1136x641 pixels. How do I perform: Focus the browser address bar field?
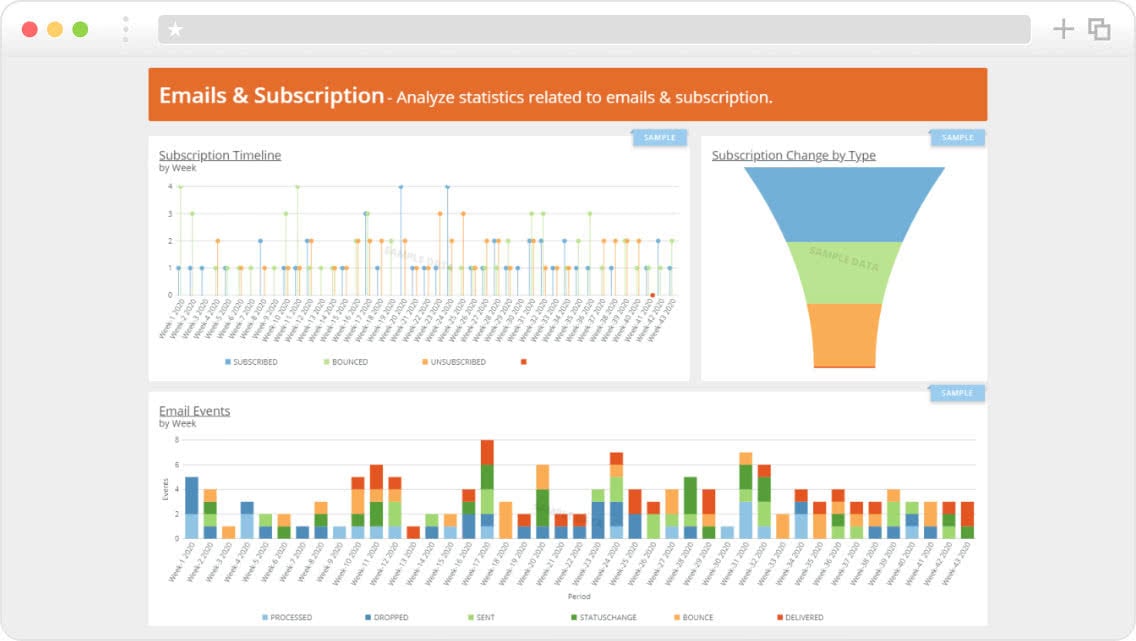click(x=594, y=30)
